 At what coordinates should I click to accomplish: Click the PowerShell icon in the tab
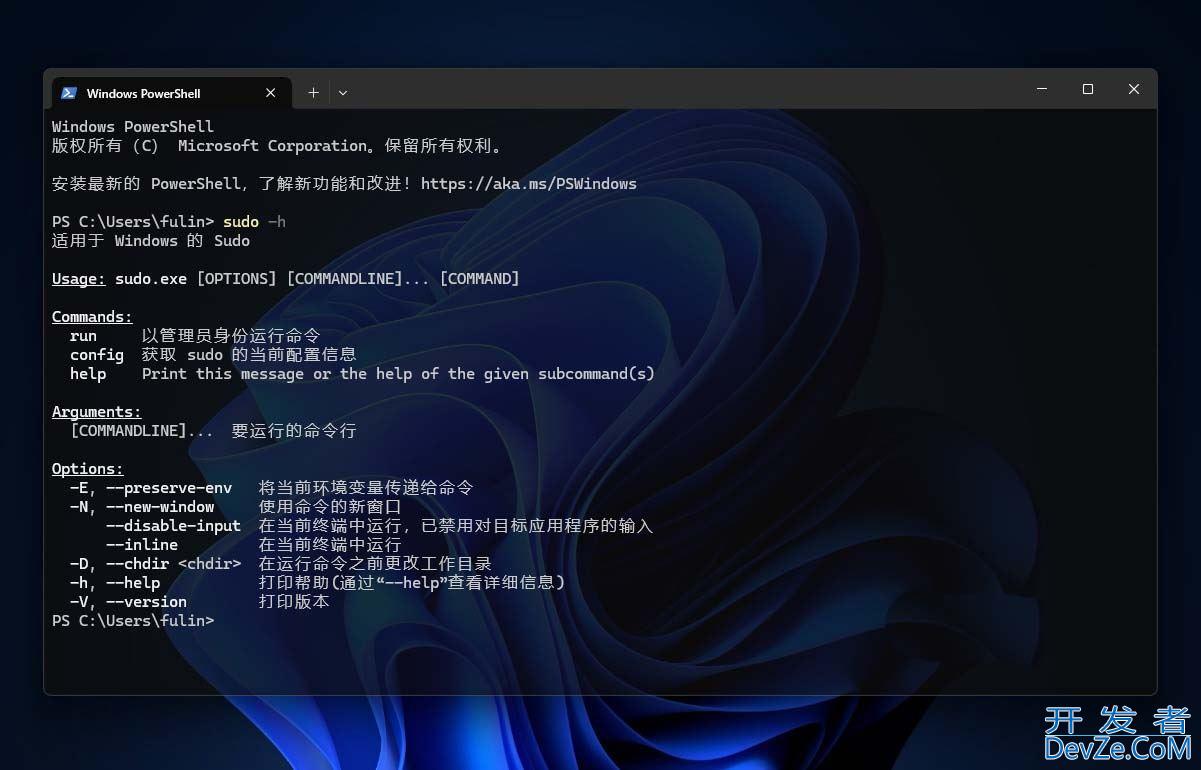click(x=69, y=93)
